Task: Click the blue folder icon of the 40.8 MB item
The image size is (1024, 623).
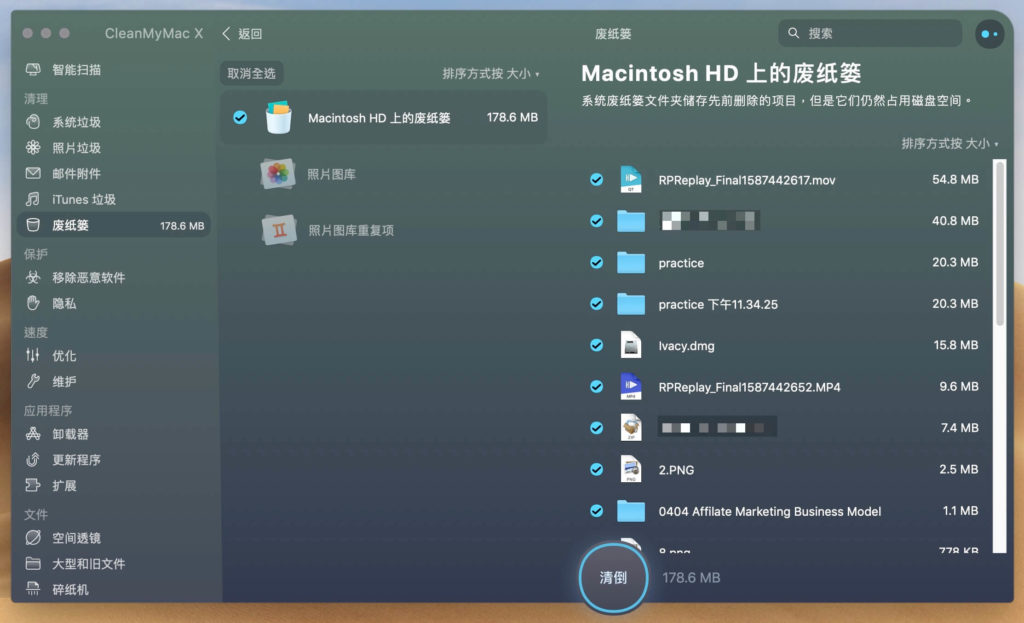Action: [631, 221]
